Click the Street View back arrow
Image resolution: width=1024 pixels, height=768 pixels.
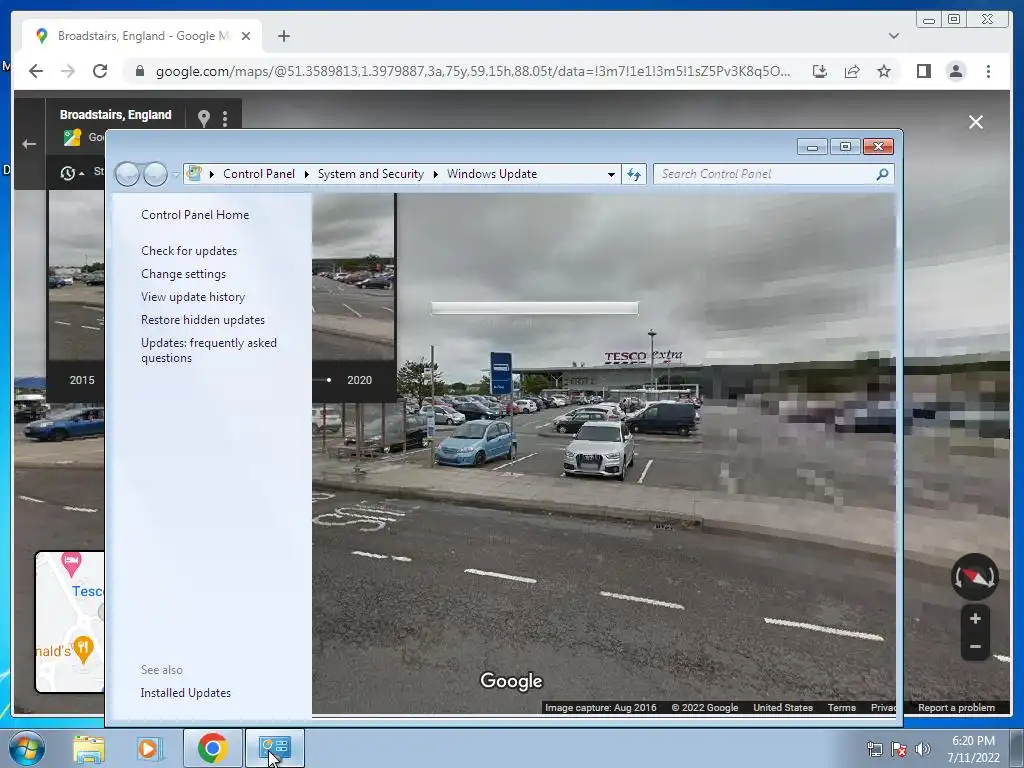pos(29,144)
